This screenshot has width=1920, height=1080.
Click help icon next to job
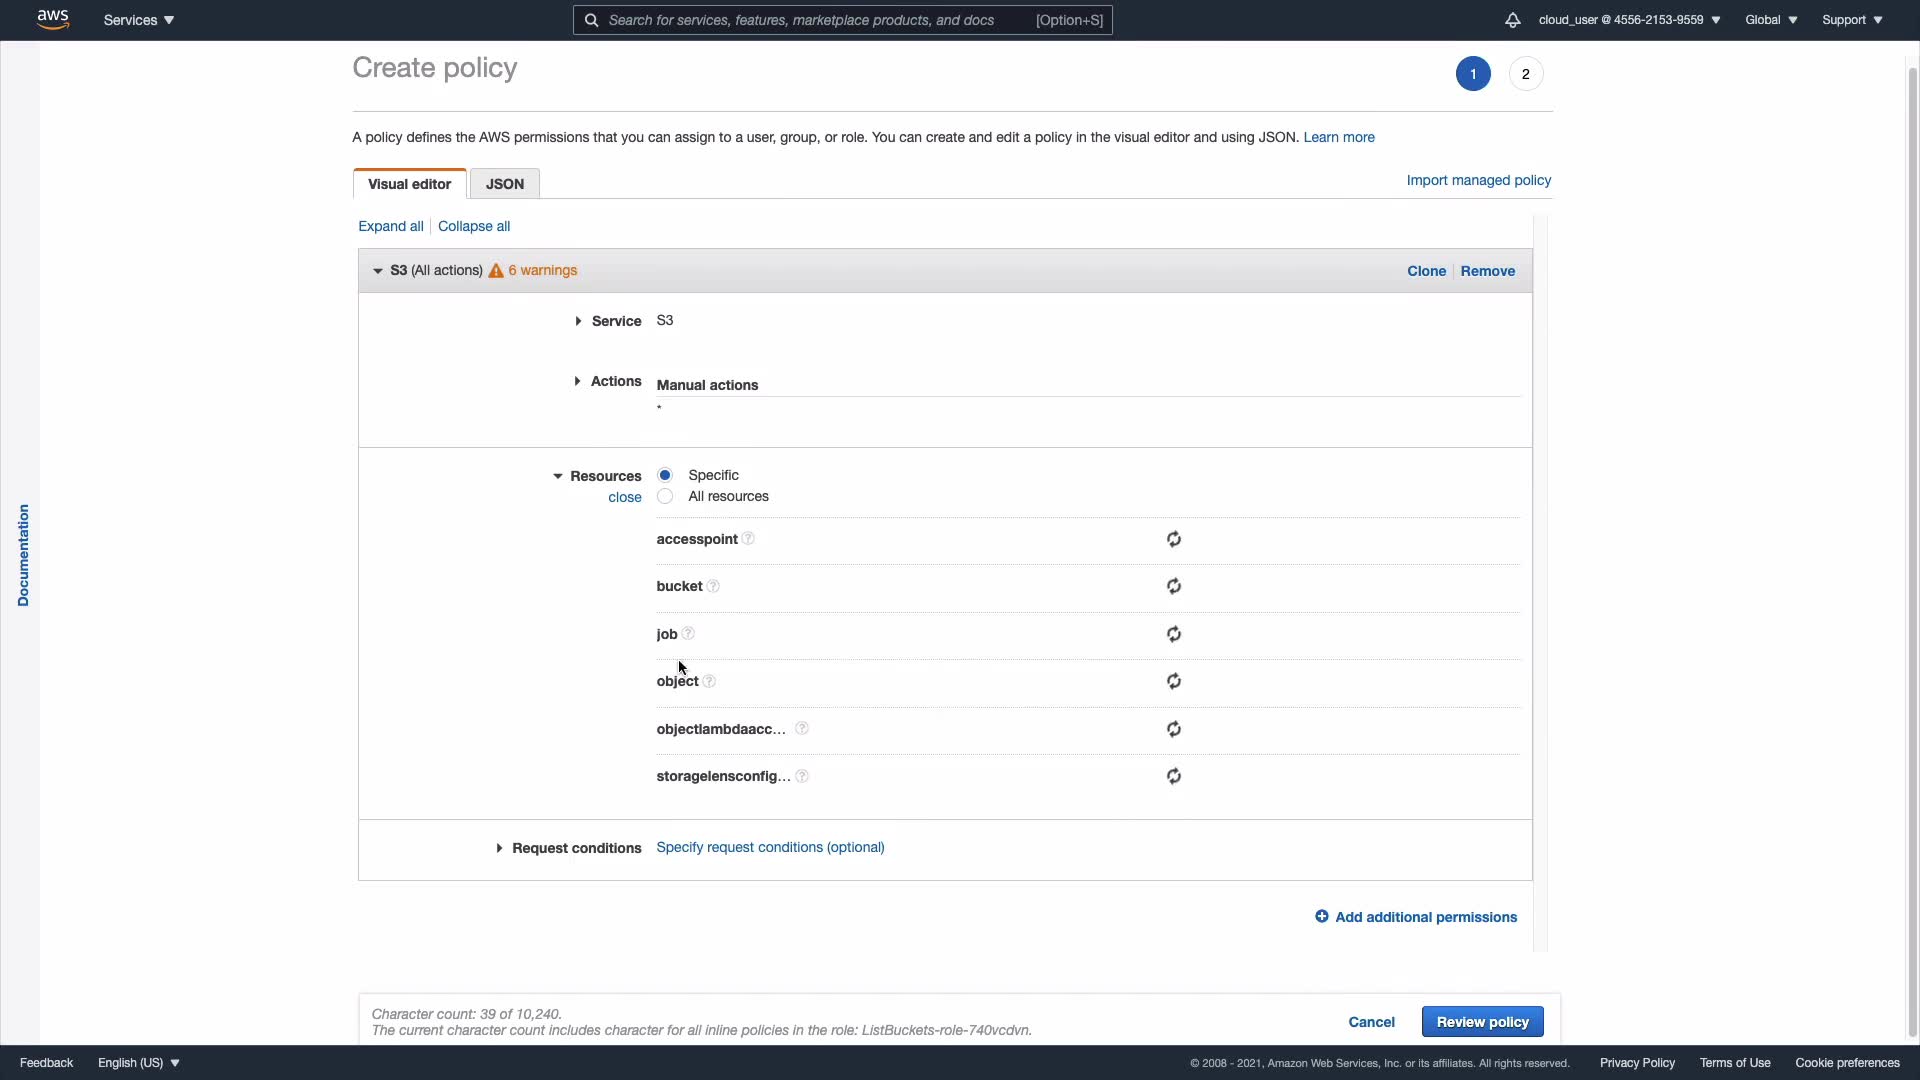[x=688, y=634]
